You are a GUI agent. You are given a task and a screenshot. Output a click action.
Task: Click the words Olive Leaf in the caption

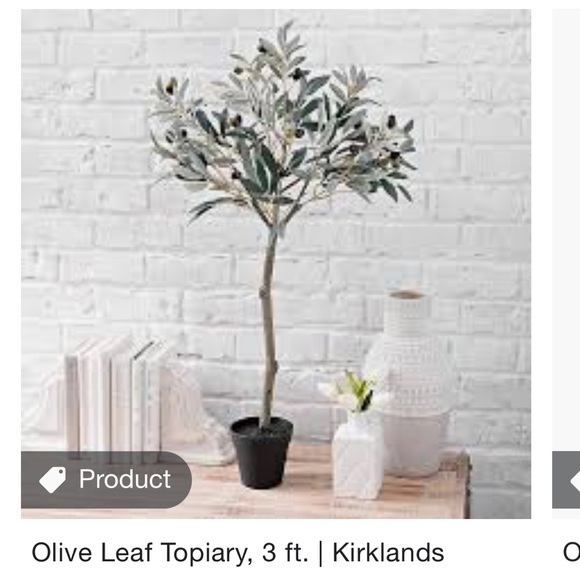(92, 553)
